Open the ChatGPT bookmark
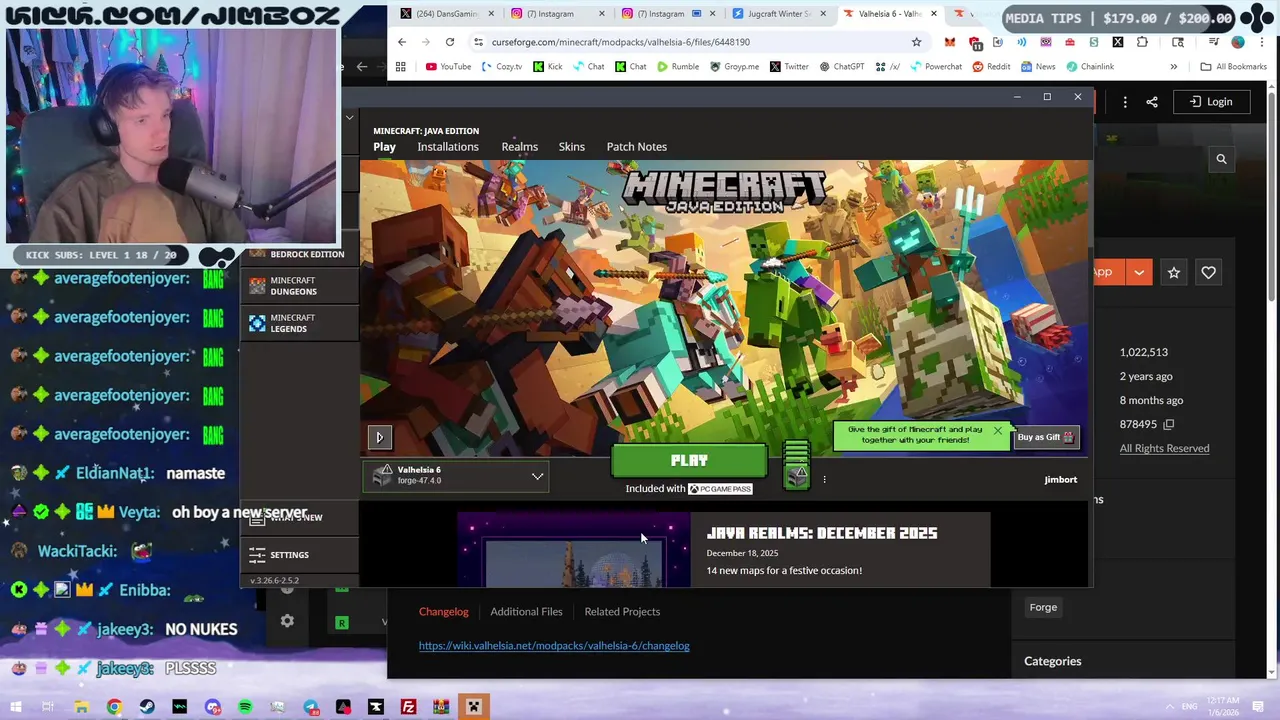This screenshot has width=1280, height=720. point(841,67)
